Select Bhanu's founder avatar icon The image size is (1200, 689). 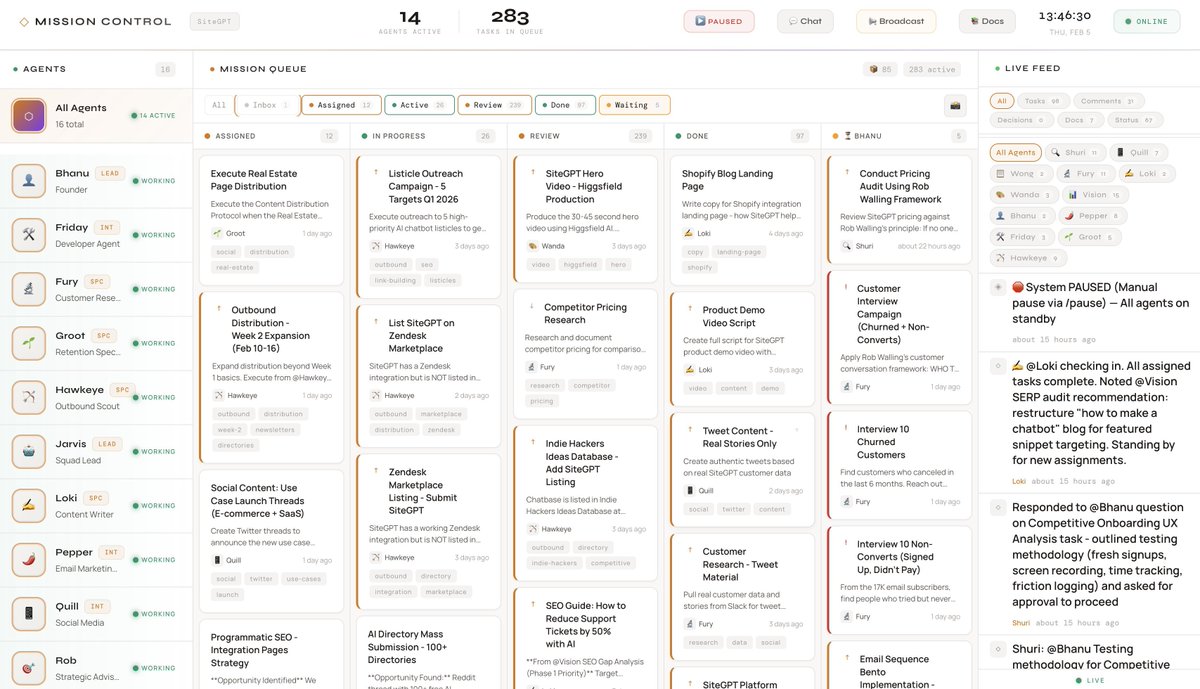(29, 181)
